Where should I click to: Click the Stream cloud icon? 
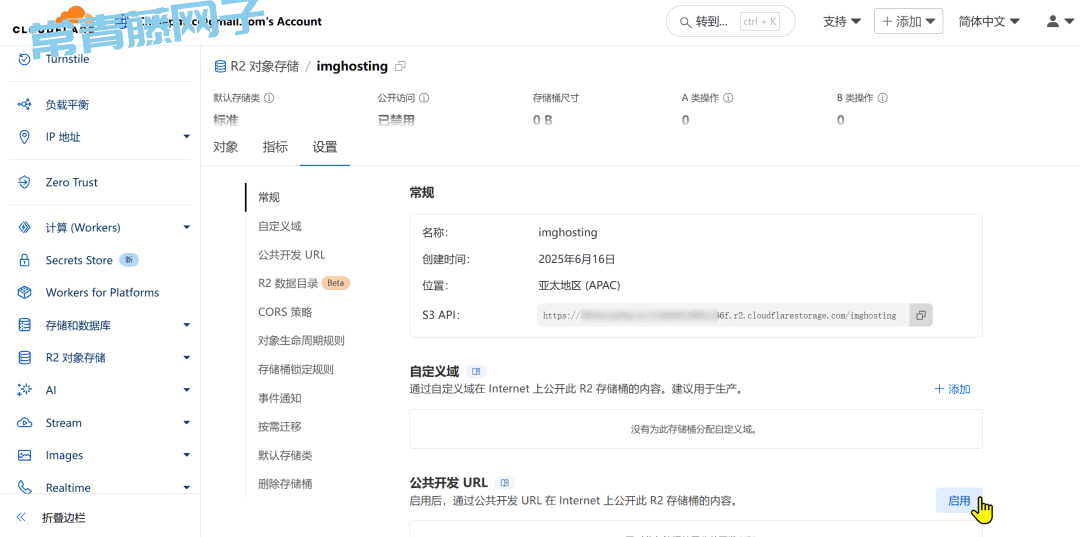(24, 423)
